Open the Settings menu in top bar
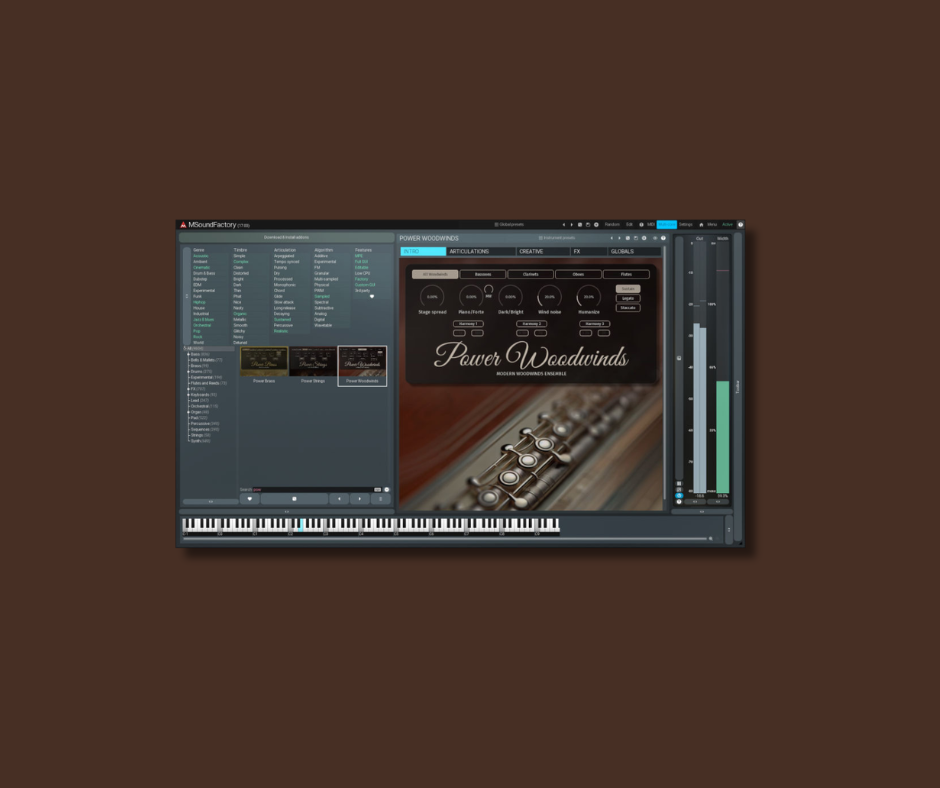This screenshot has height=788, width=940. click(686, 225)
